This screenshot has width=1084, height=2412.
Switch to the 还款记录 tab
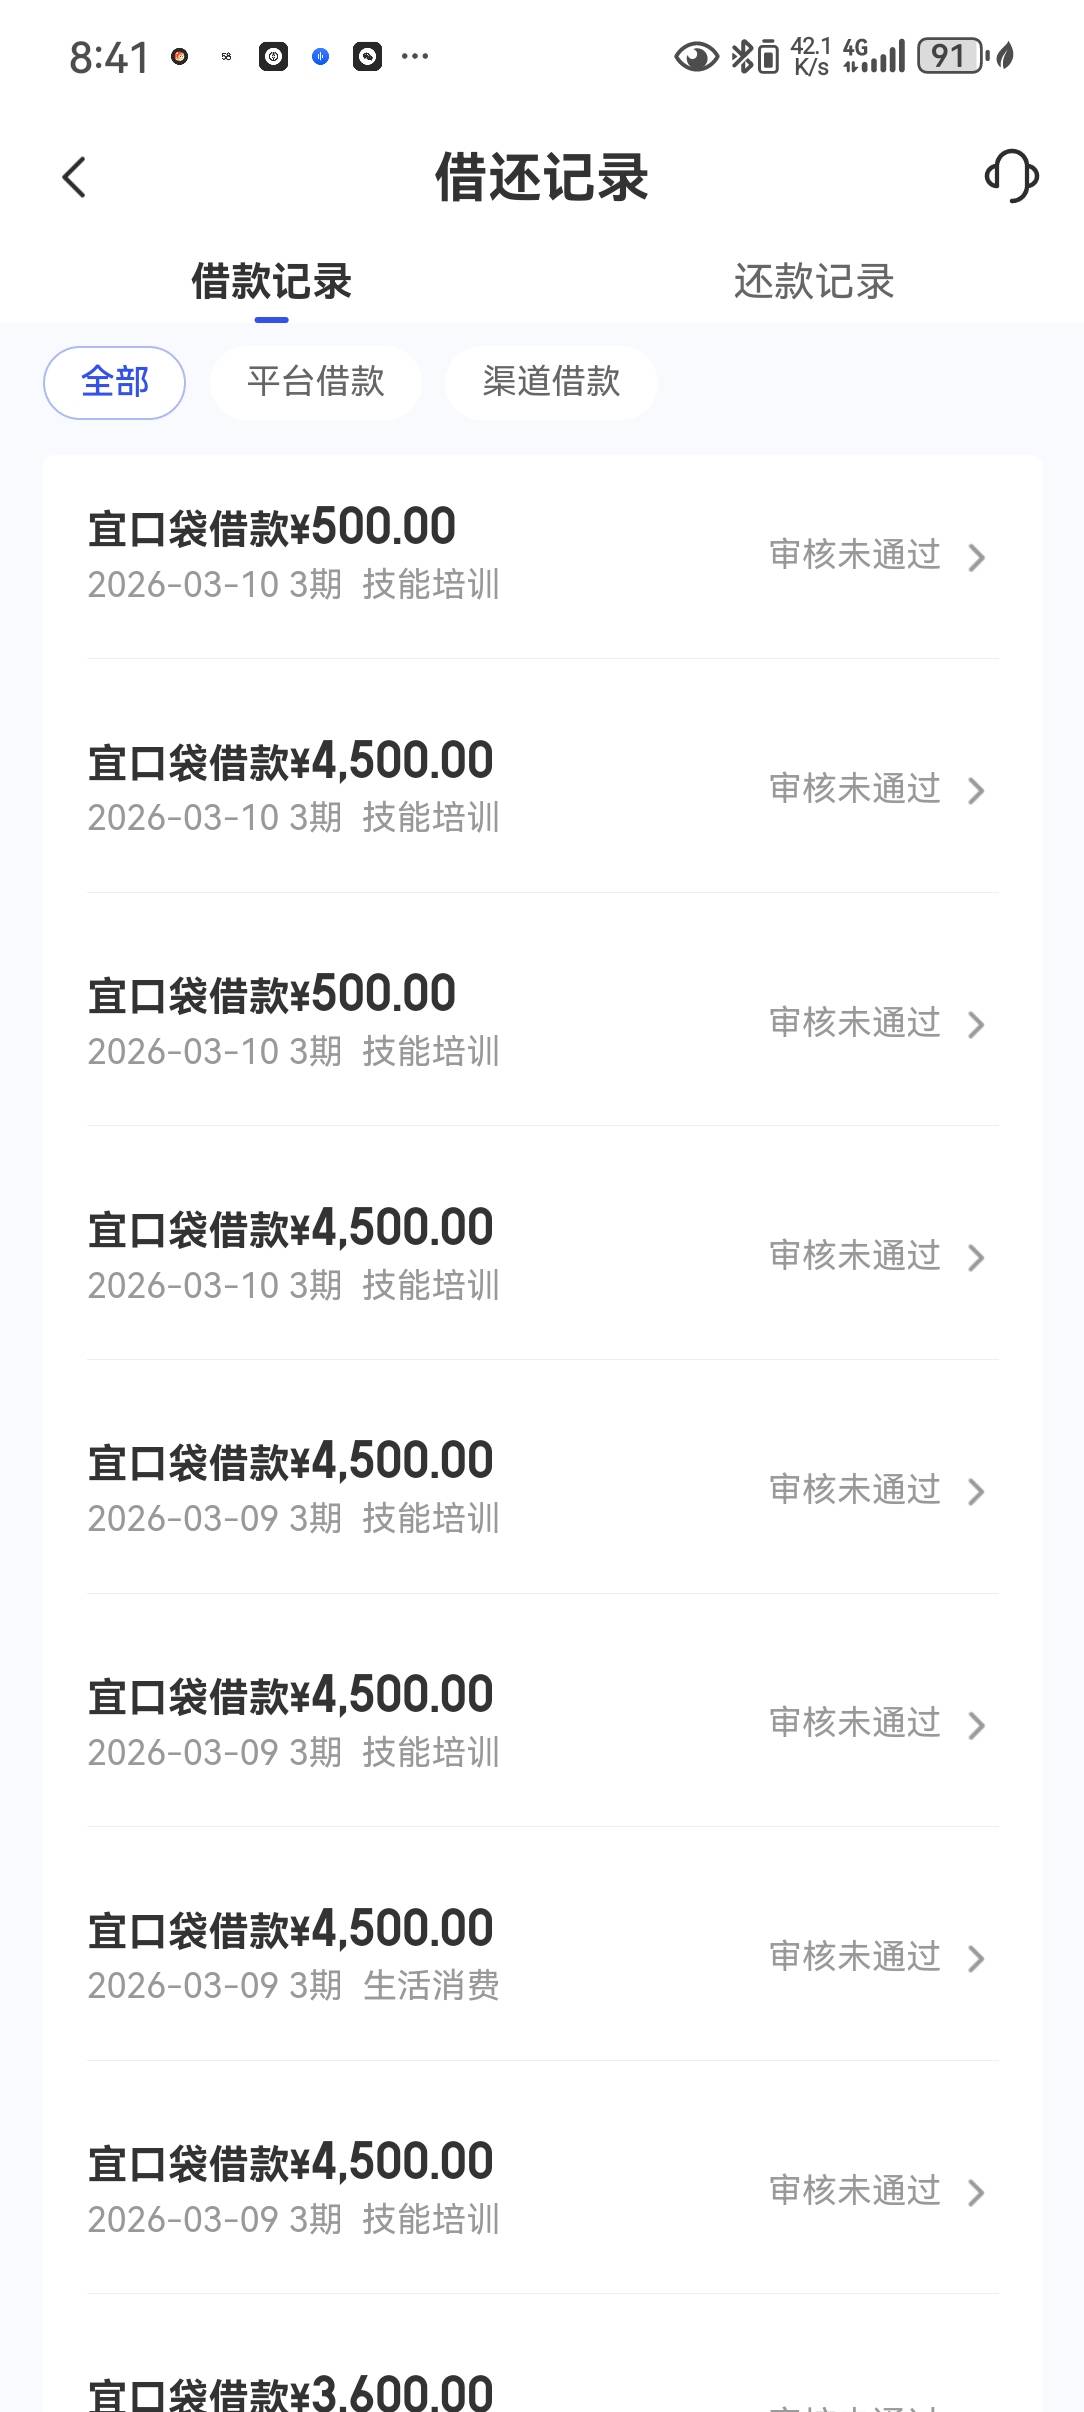click(813, 282)
